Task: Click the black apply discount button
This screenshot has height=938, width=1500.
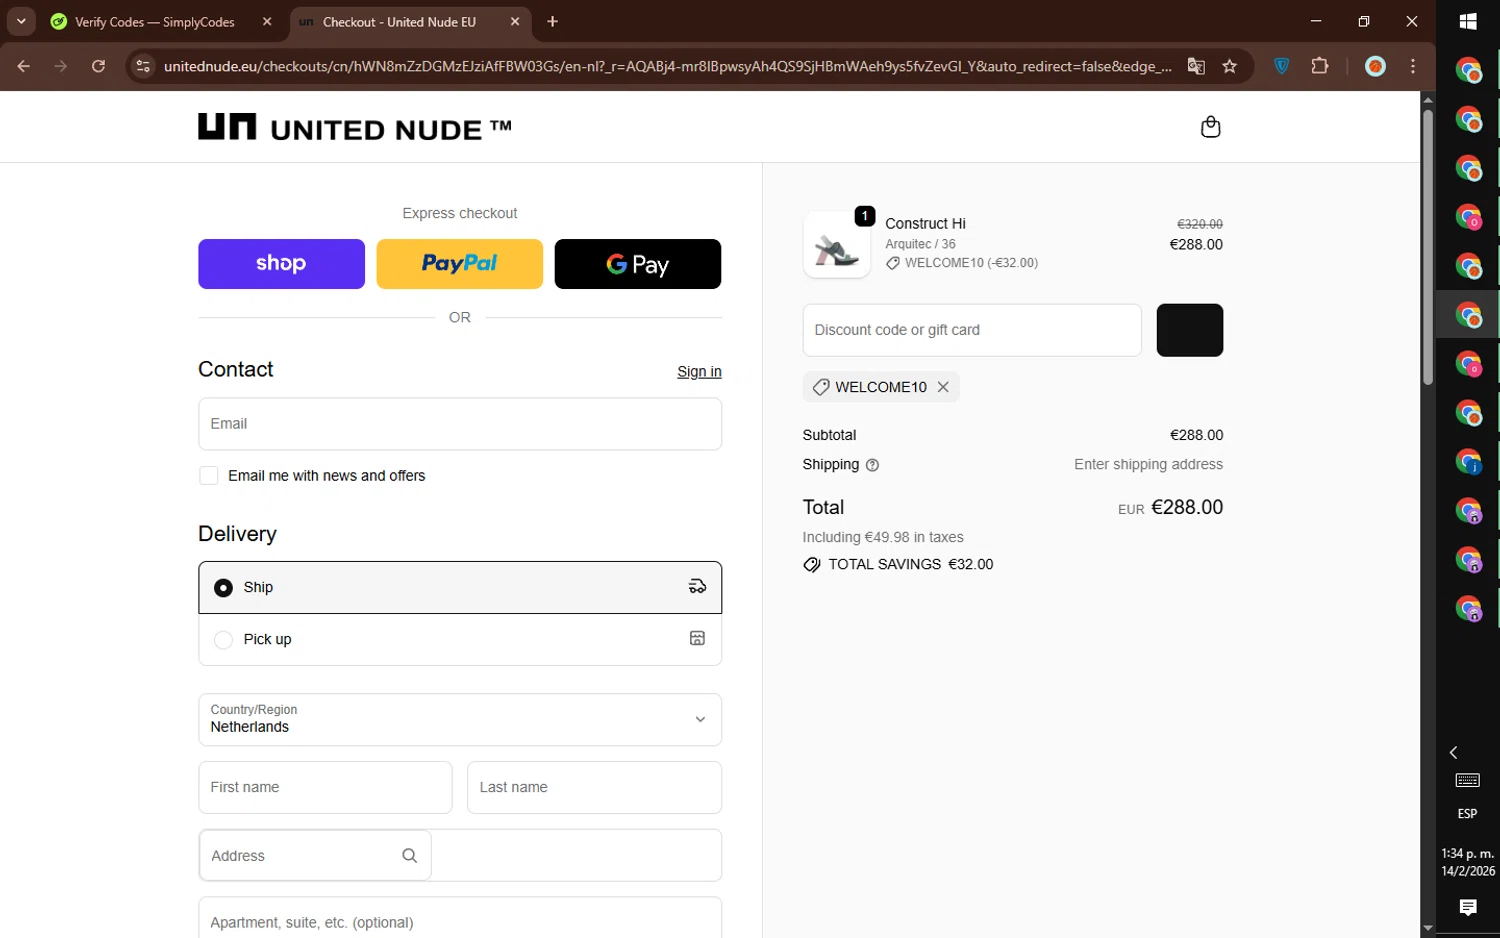Action: 1190,330
